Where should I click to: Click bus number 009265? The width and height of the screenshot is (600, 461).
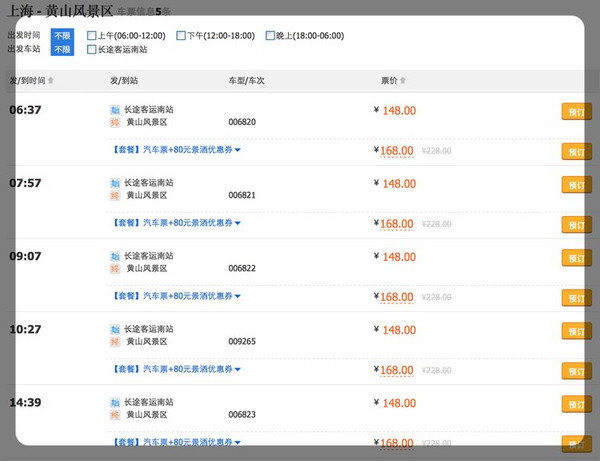coord(242,341)
